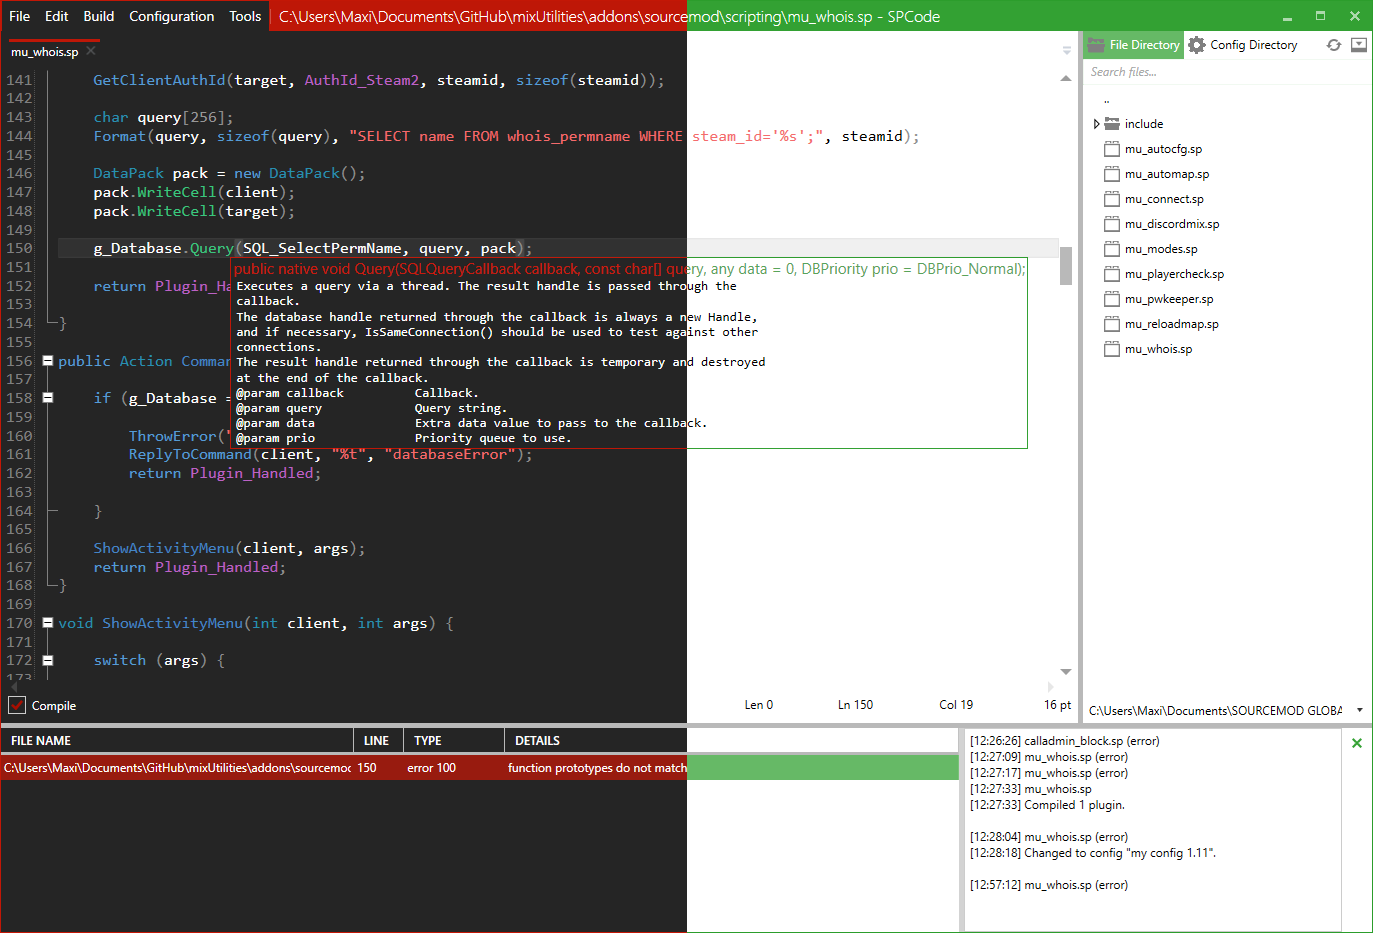Click the panel dropdown icon beside refresh

[1358, 45]
